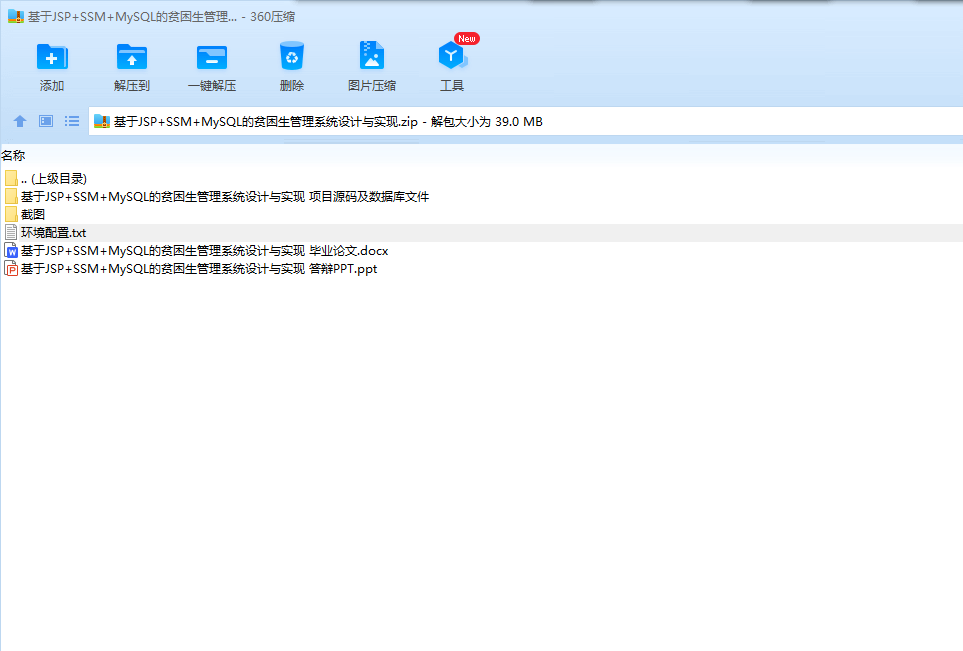Click the parent directory folder icon
This screenshot has width=963, height=651.
[11, 178]
